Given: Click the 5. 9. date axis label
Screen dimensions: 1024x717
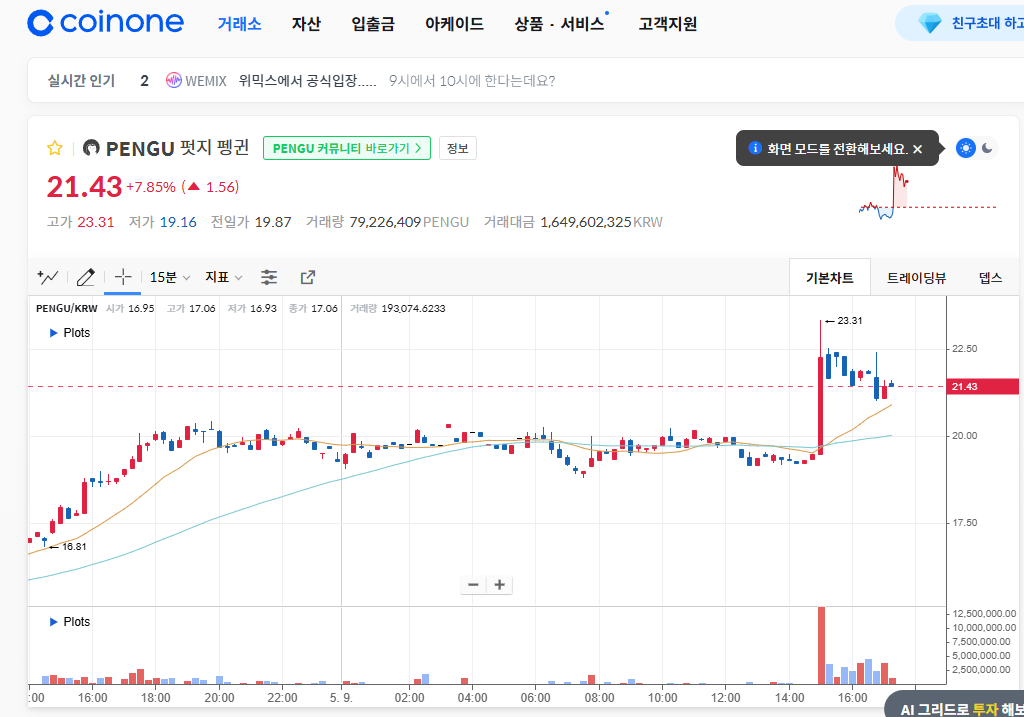Looking at the screenshot, I should (341, 697).
